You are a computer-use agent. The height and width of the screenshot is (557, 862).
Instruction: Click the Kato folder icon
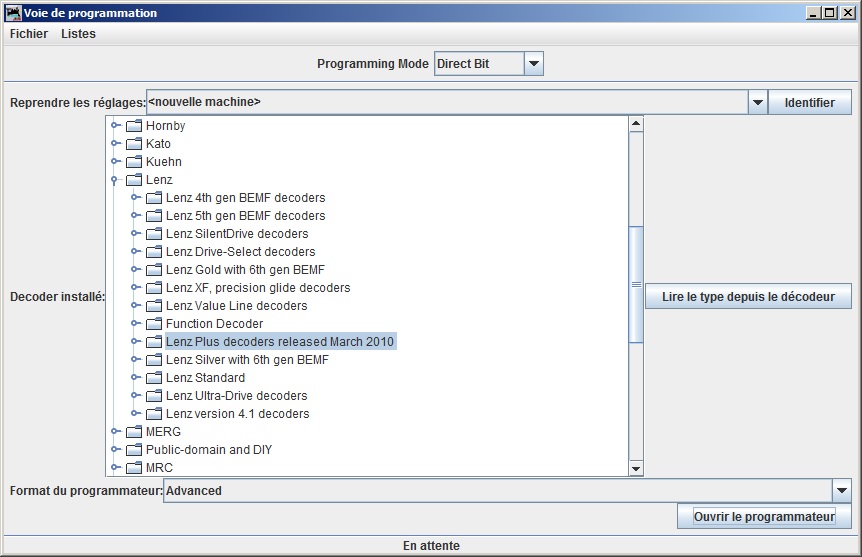[x=134, y=144]
